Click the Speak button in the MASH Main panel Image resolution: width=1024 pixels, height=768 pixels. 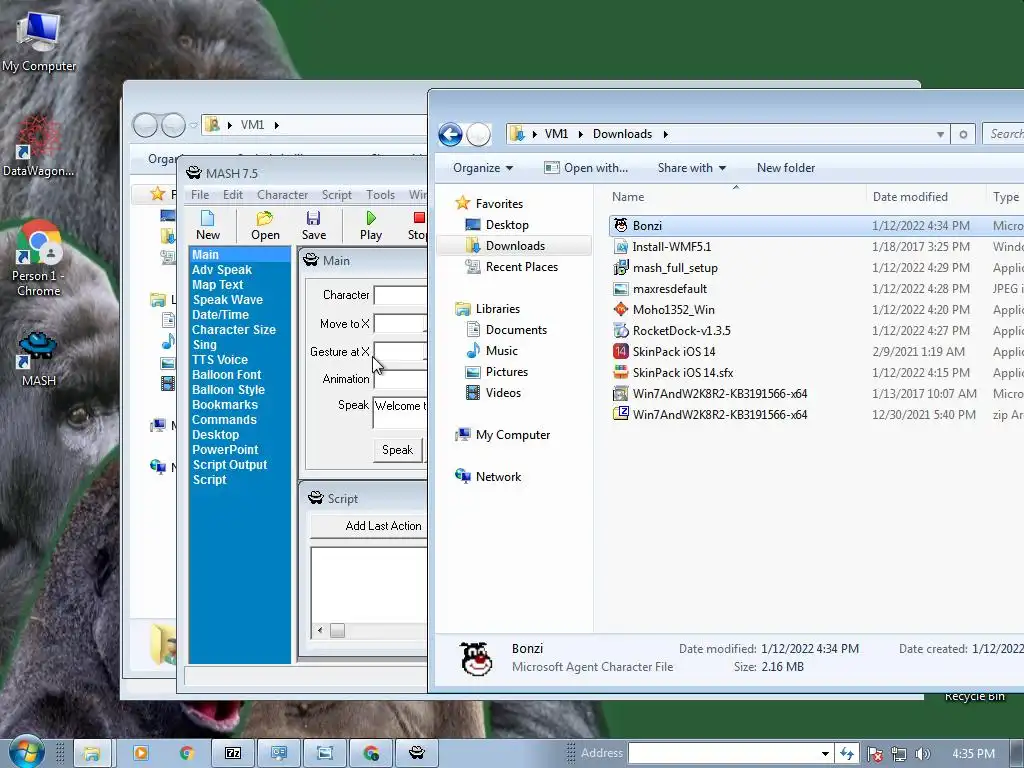click(x=397, y=450)
